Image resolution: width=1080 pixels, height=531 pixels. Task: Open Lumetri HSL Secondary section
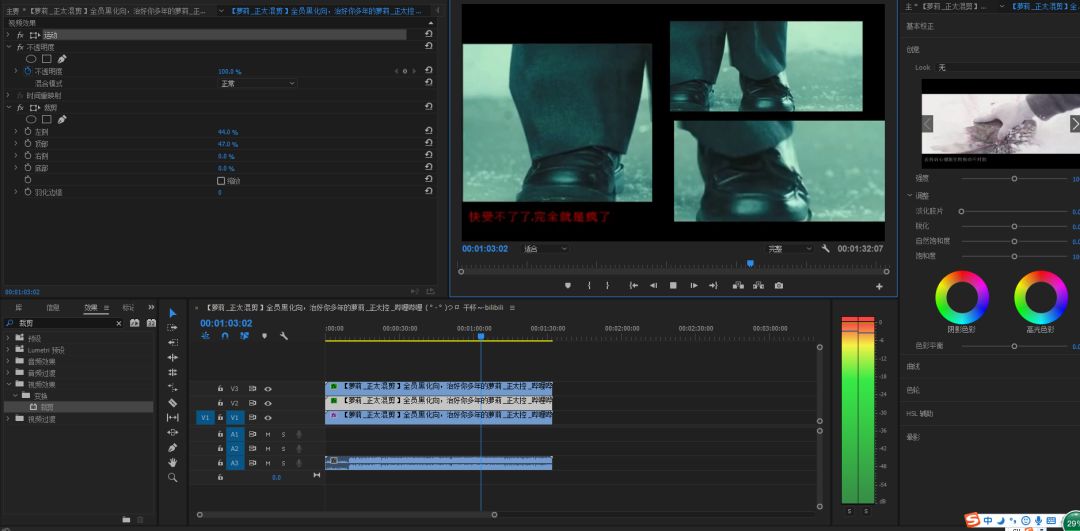pos(920,413)
